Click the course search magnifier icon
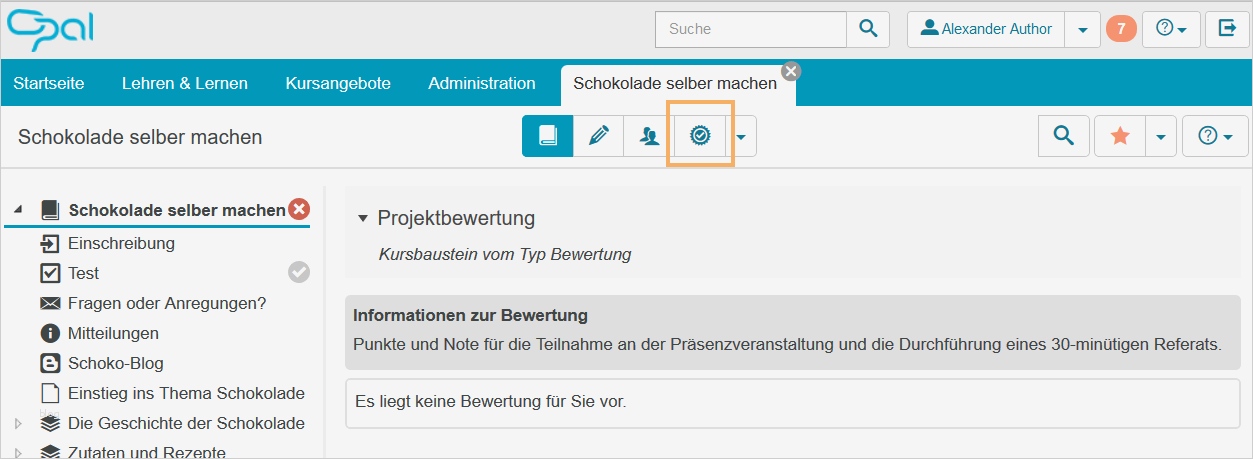 click(1062, 136)
